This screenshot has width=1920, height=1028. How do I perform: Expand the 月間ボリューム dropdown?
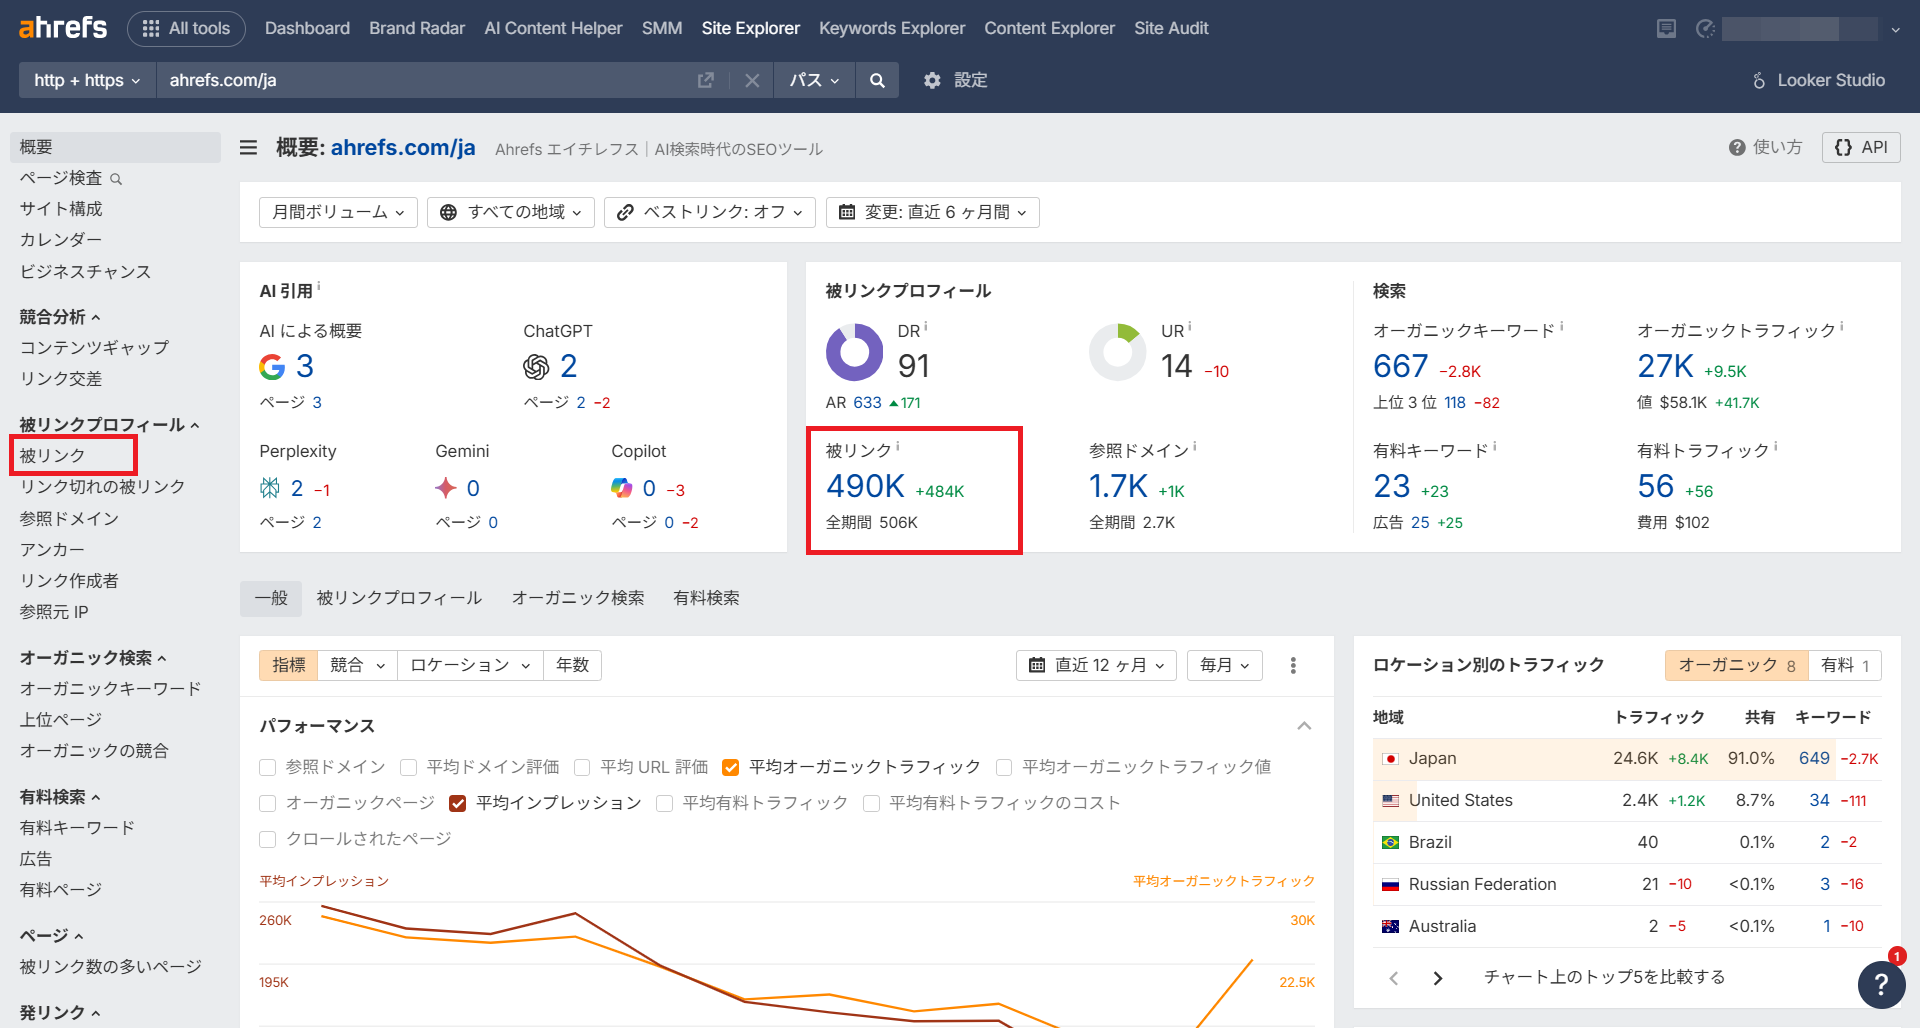(x=338, y=212)
